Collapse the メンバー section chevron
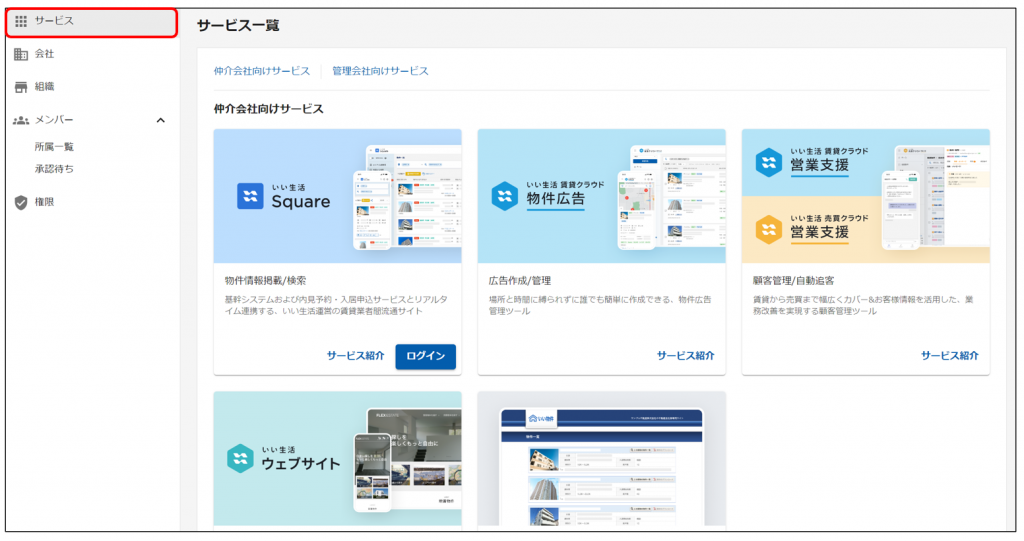1024x541 pixels. click(161, 120)
